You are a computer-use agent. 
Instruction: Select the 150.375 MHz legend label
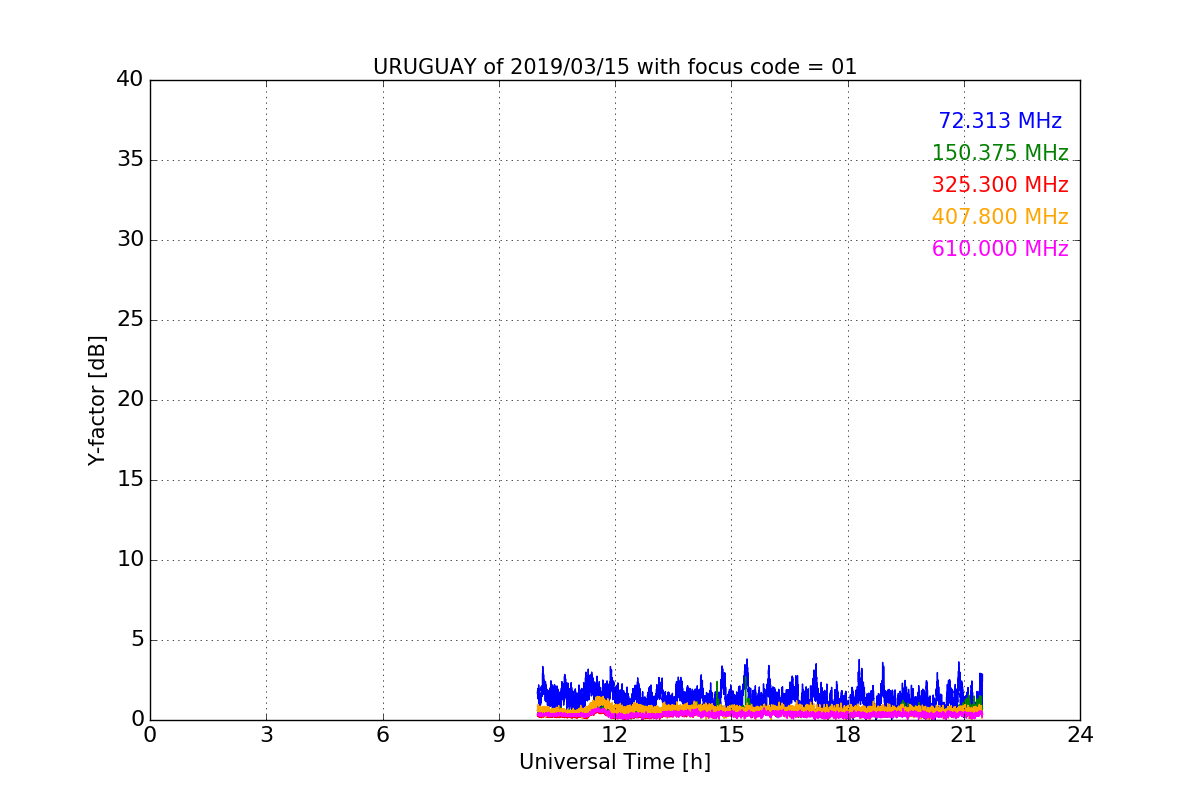click(1000, 153)
